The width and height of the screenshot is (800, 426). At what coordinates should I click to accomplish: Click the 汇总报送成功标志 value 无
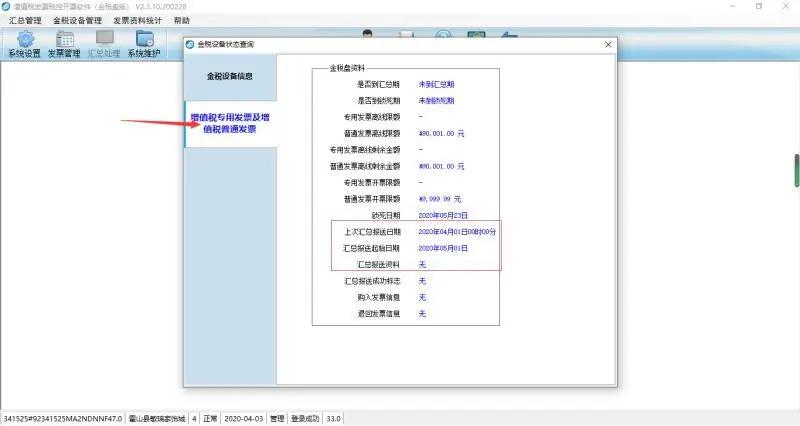[x=422, y=281]
